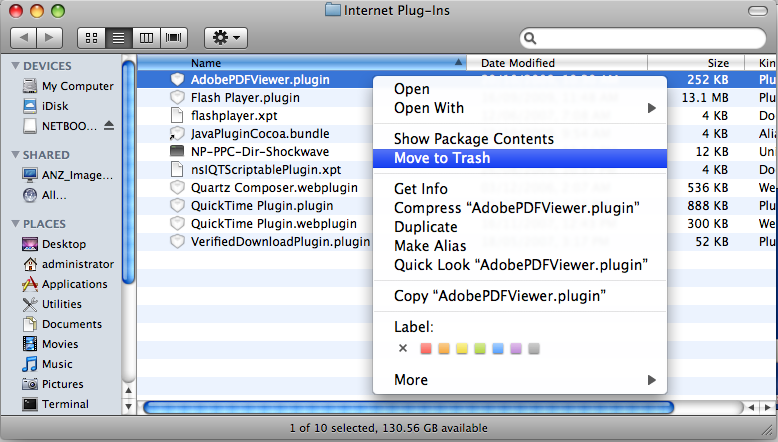Switch to Cover Flow view
Viewport: 778px width, 442px height.
coord(174,38)
